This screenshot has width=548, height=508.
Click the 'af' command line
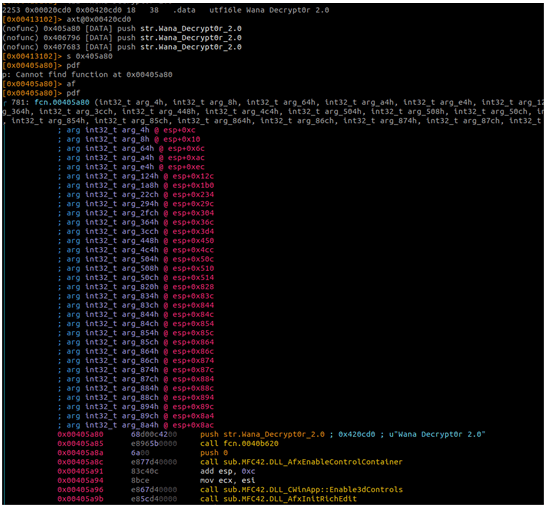(71, 84)
